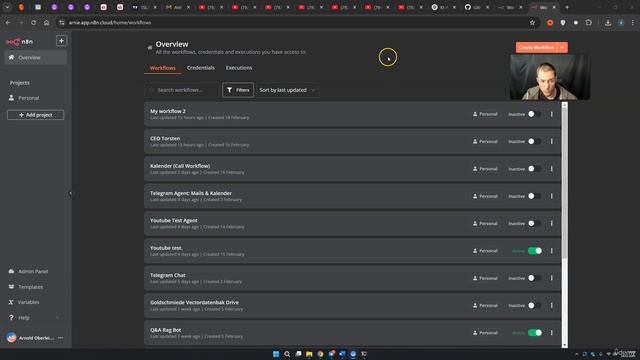
Task: Toggle Youtube Test Agent active switch
Action: [x=534, y=223]
